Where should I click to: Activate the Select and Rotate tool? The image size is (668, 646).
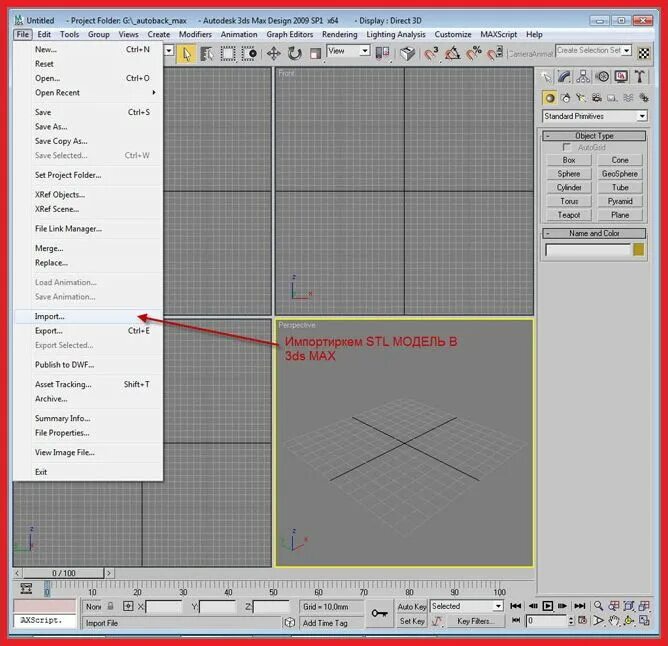[294, 54]
